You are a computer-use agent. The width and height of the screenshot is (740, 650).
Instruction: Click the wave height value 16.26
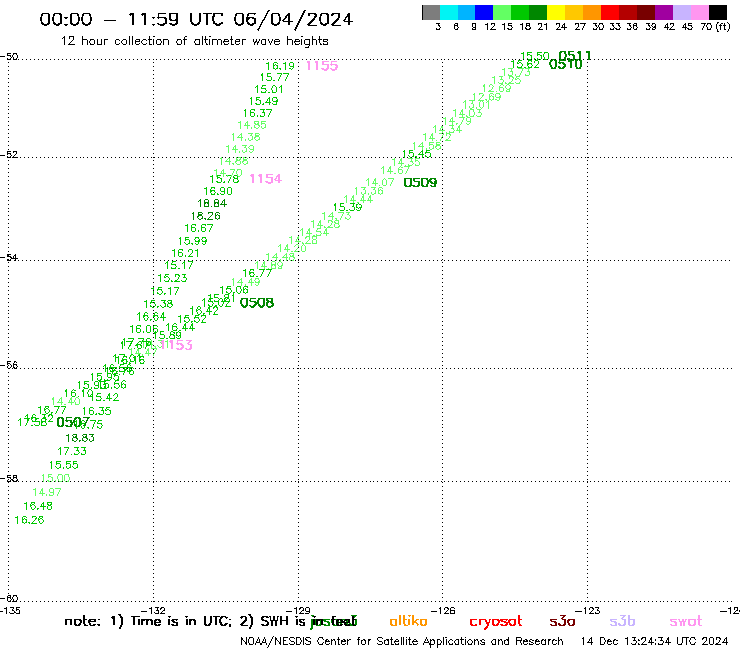click(29, 520)
